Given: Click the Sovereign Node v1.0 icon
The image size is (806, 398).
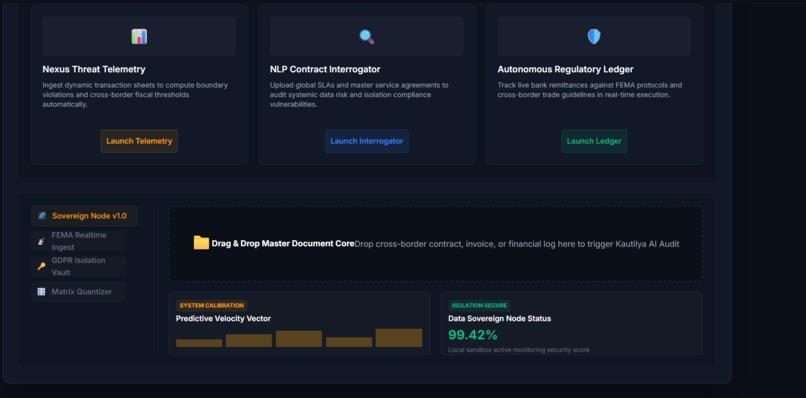Looking at the screenshot, I should pyautogui.click(x=42, y=216).
